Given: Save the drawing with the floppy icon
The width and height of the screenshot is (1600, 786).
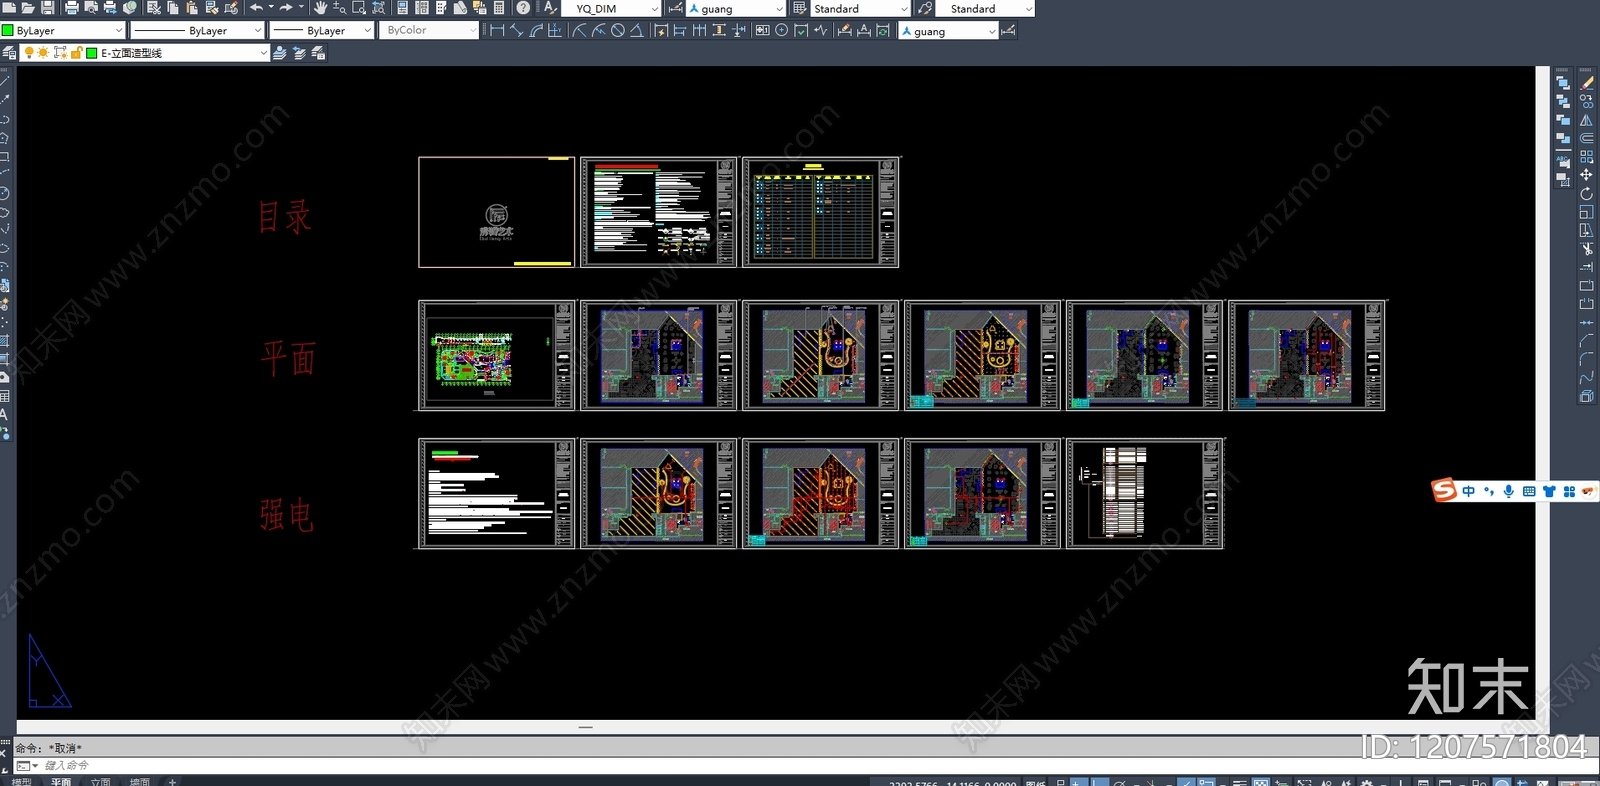Looking at the screenshot, I should pos(47,8).
